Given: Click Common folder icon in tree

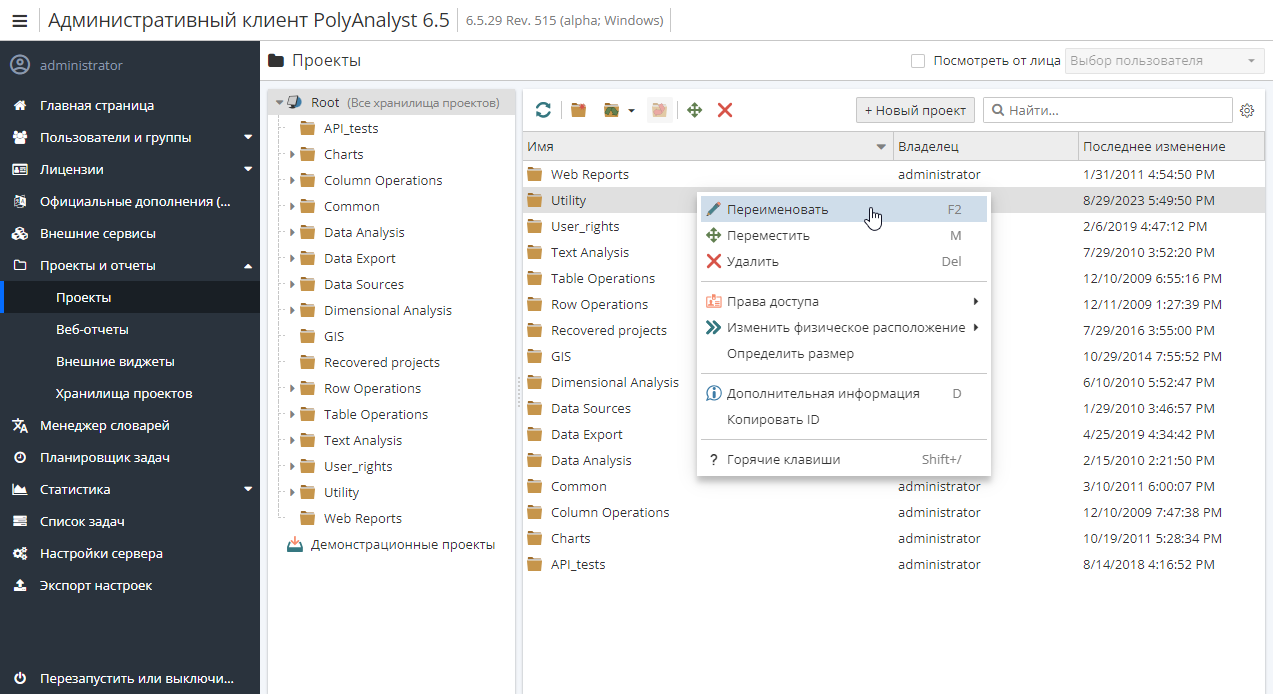Looking at the screenshot, I should (308, 206).
